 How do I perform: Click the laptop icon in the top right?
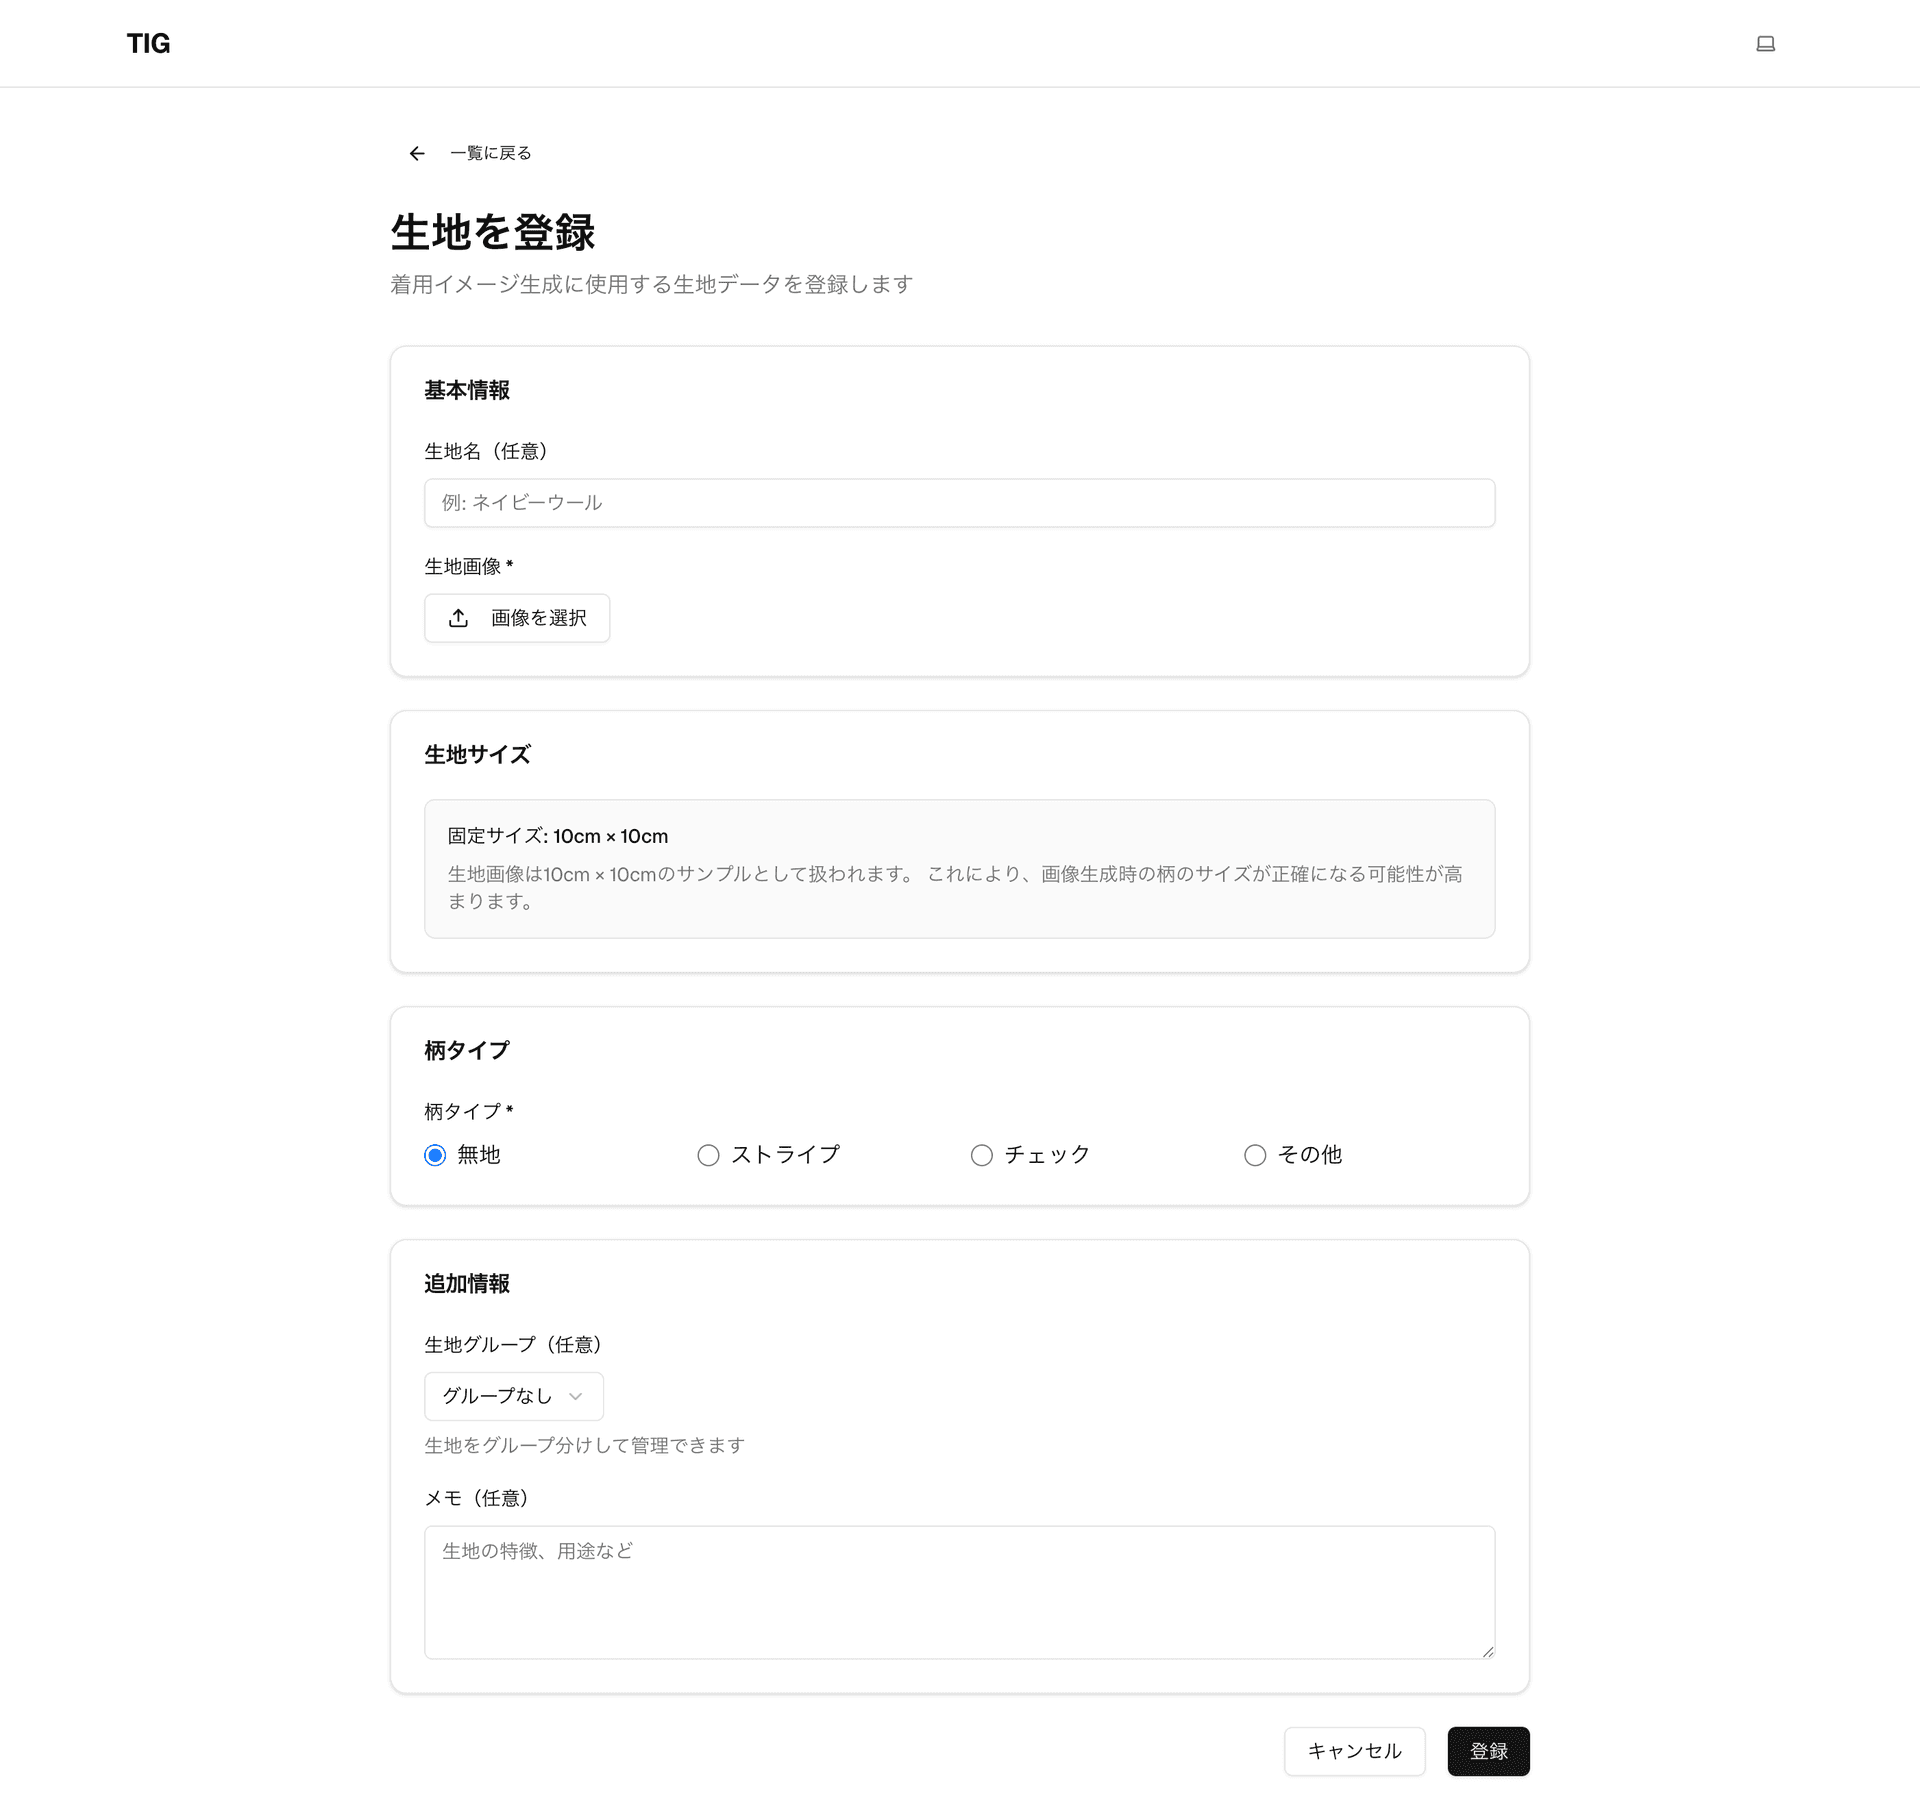coord(1766,43)
